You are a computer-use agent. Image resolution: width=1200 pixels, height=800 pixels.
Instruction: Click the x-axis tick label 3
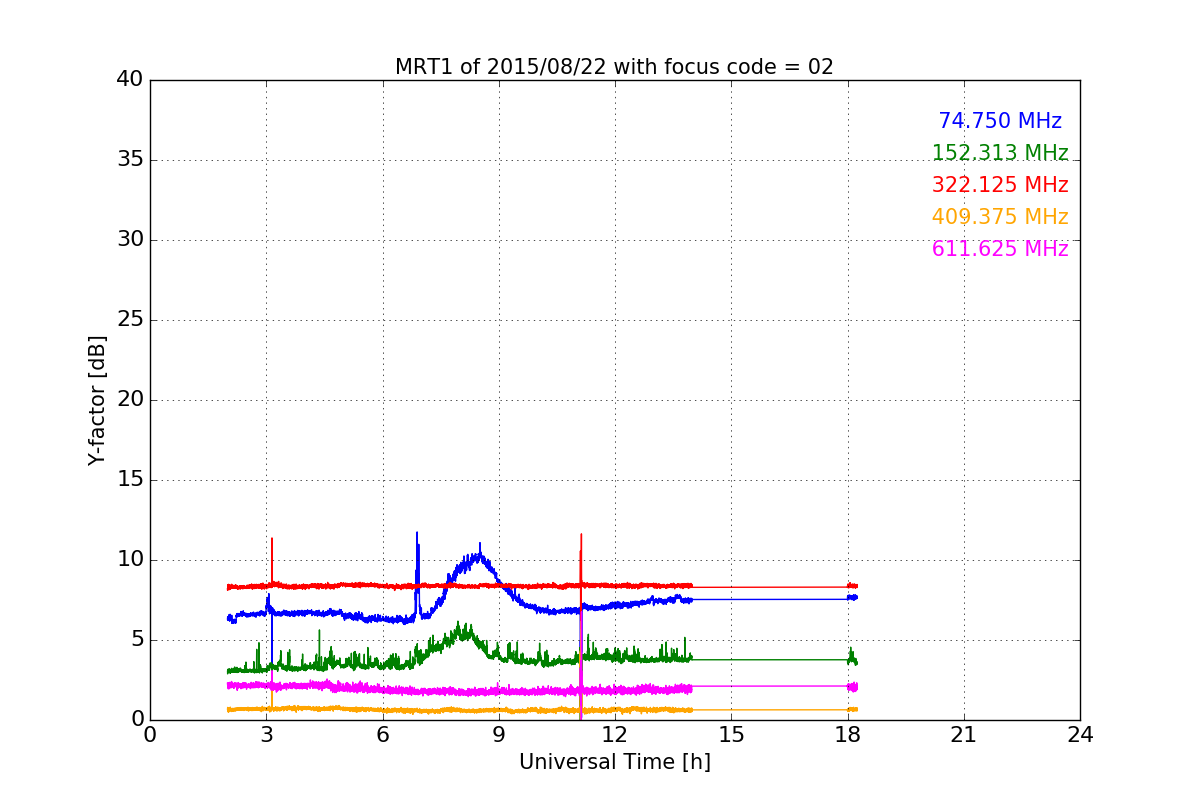[266, 735]
